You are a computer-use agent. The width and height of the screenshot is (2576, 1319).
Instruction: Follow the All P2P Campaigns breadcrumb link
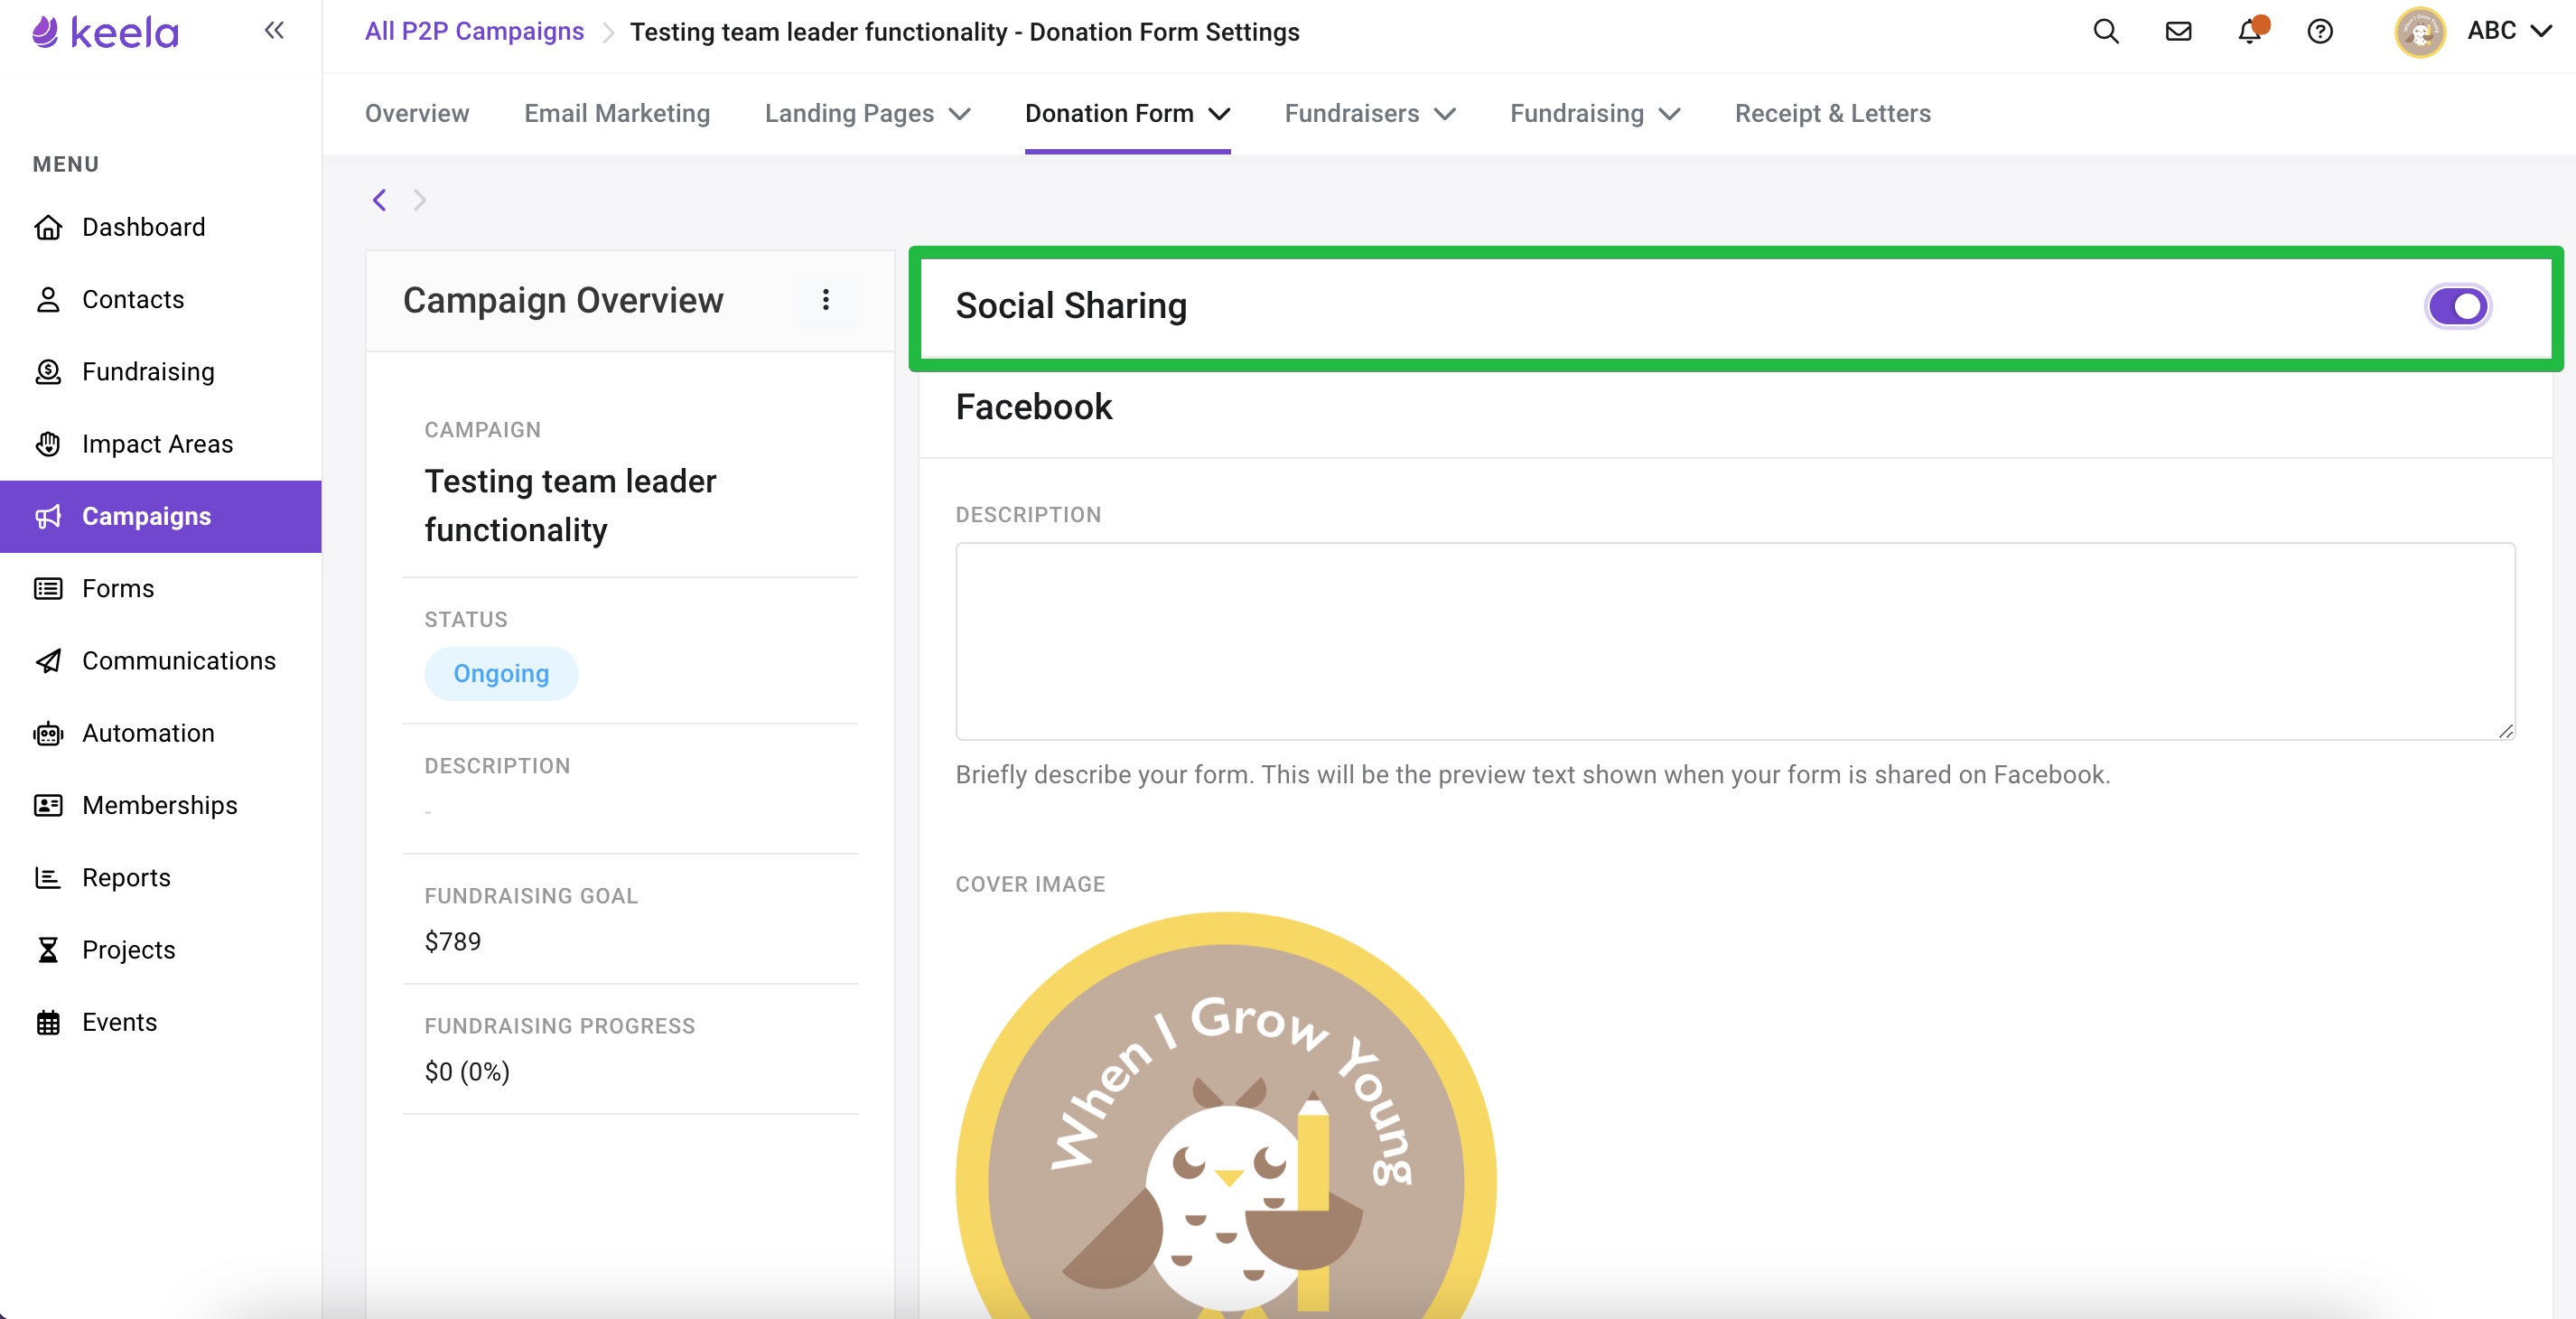tap(474, 31)
